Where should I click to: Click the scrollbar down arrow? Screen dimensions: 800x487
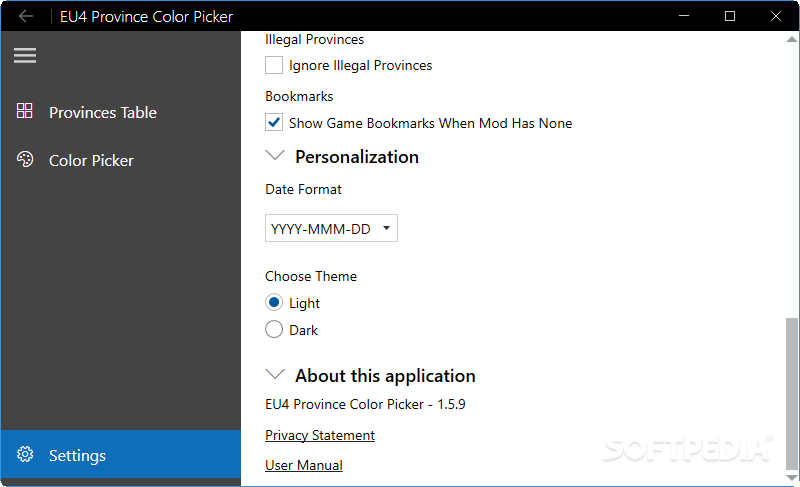[x=791, y=478]
